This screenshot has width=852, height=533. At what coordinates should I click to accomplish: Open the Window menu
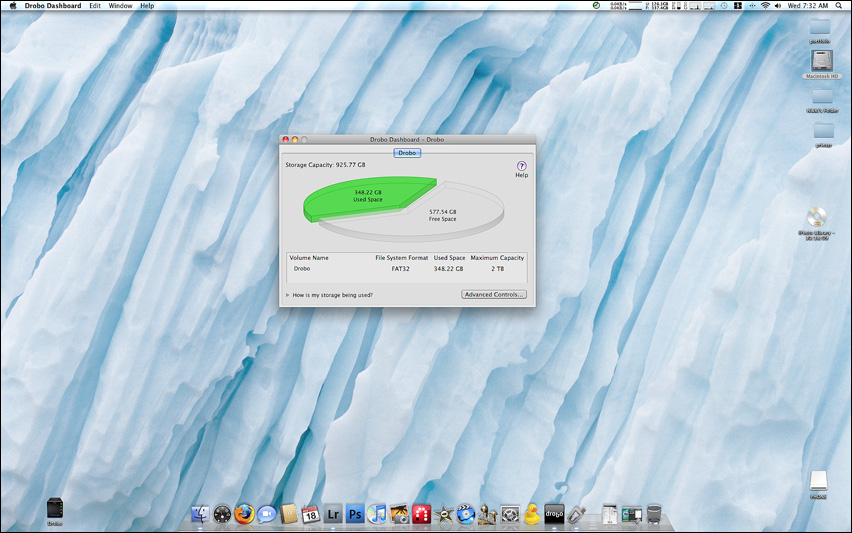[120, 5]
